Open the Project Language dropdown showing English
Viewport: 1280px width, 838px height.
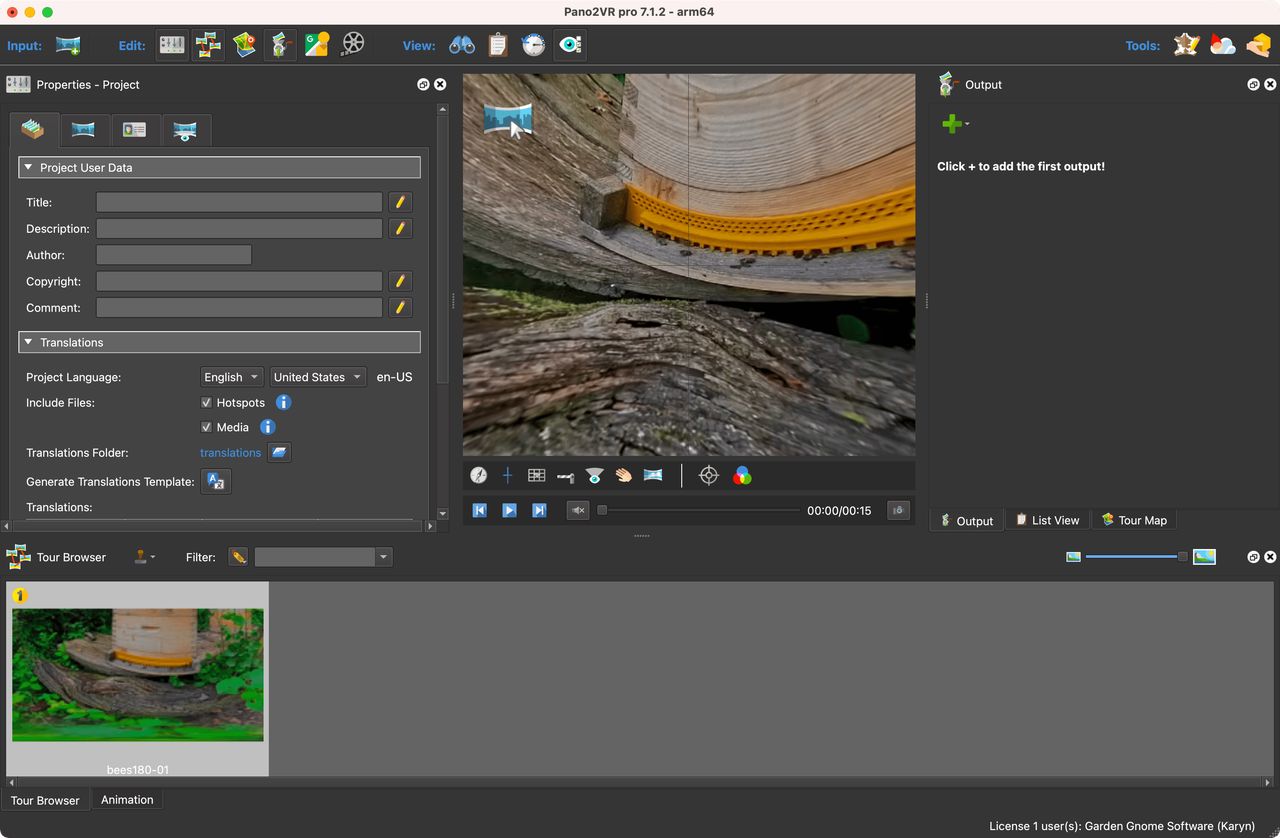pos(231,377)
